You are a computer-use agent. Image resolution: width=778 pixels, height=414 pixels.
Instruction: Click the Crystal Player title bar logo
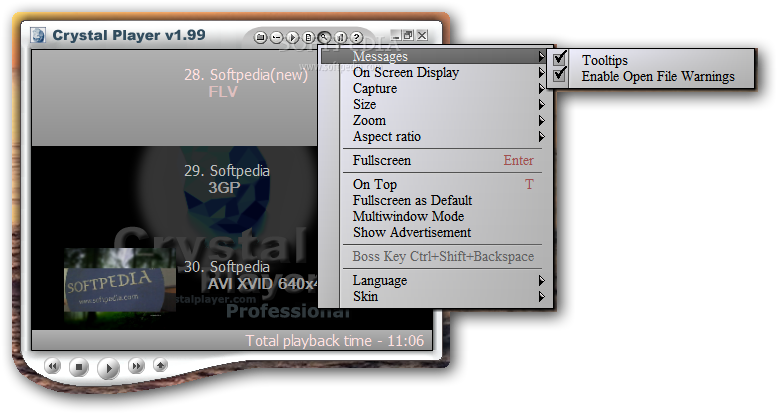38,35
